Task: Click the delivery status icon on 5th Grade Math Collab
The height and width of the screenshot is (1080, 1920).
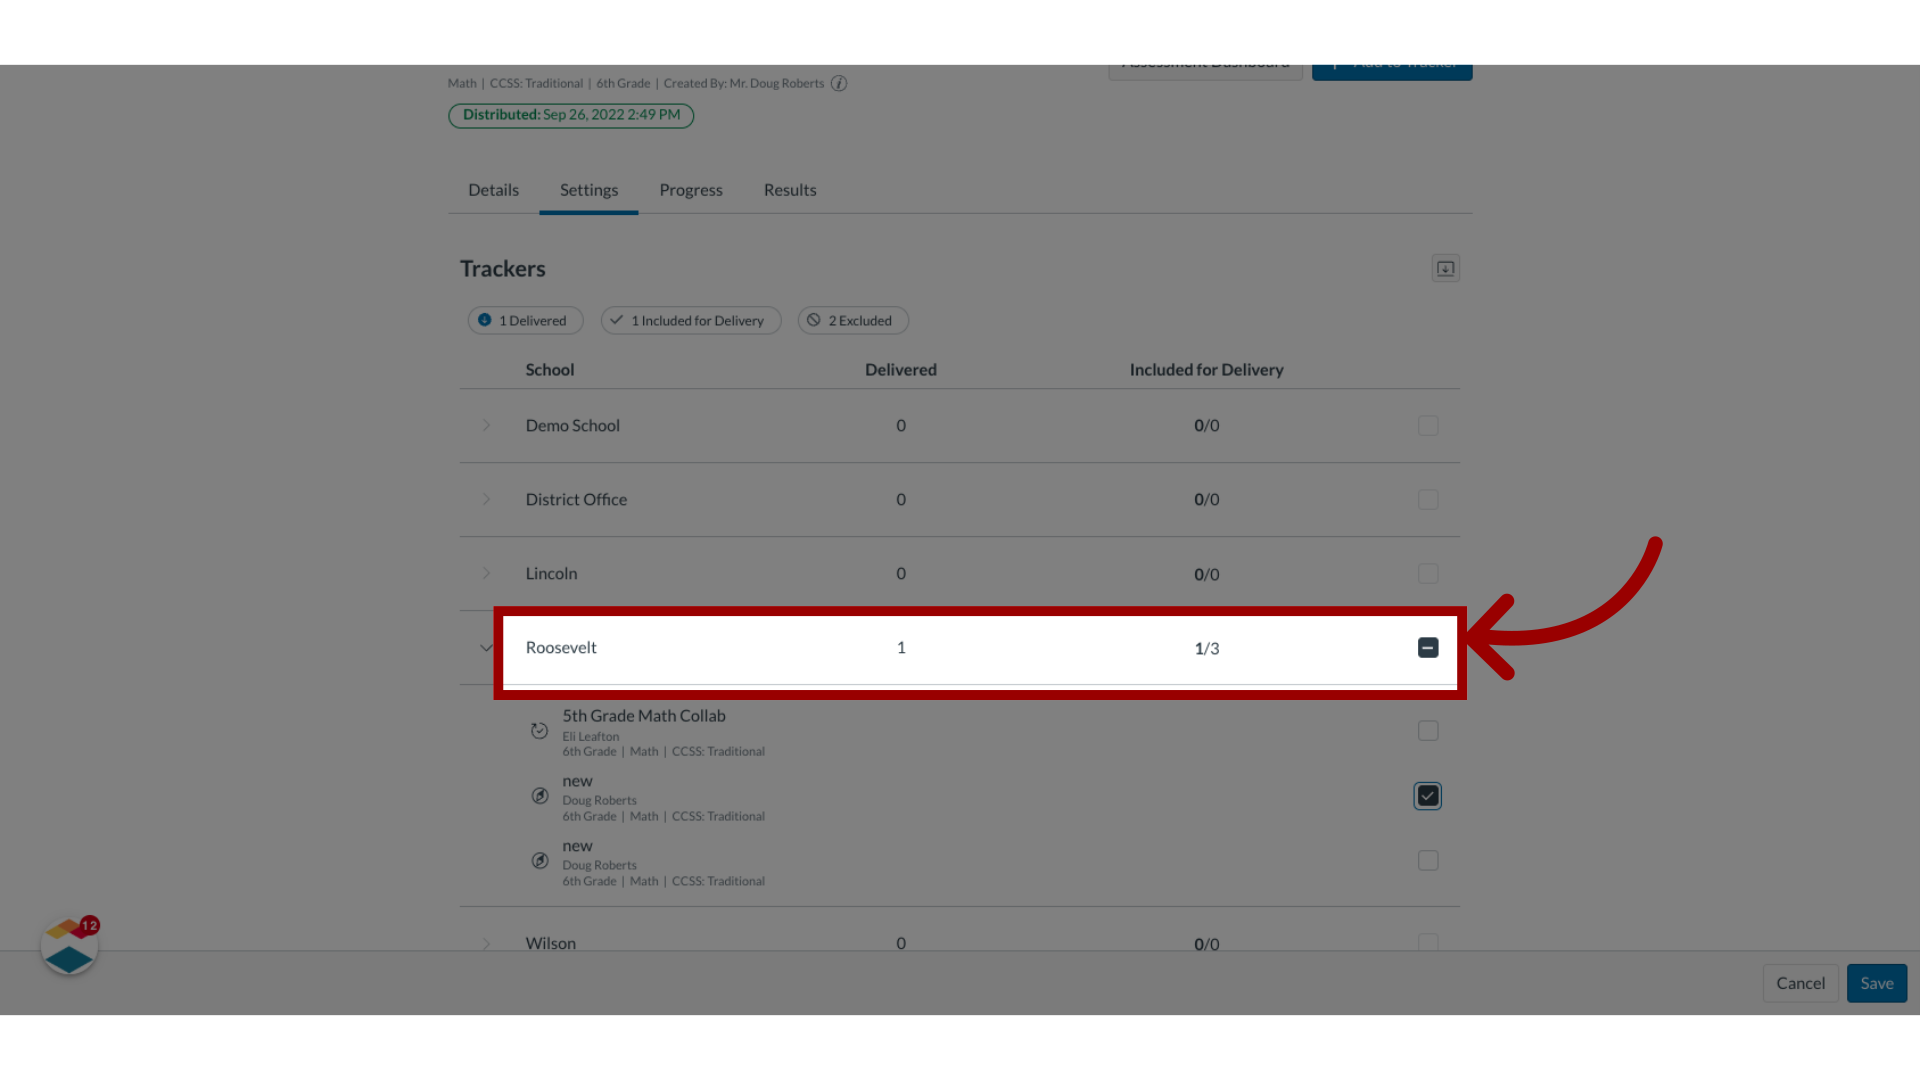Action: coord(538,729)
